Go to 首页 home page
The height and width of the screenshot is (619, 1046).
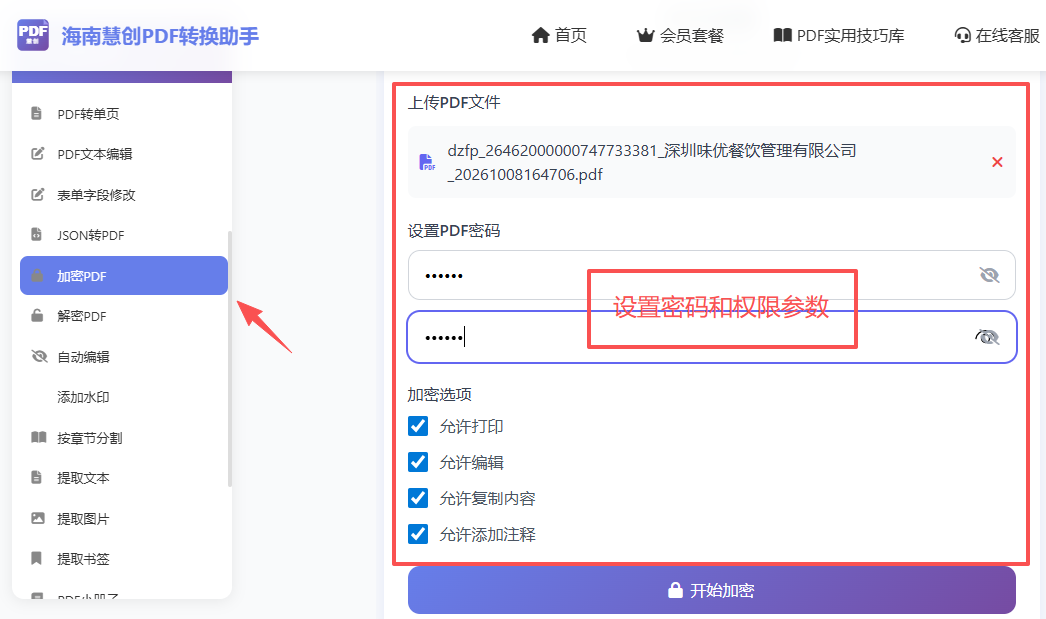click(559, 35)
